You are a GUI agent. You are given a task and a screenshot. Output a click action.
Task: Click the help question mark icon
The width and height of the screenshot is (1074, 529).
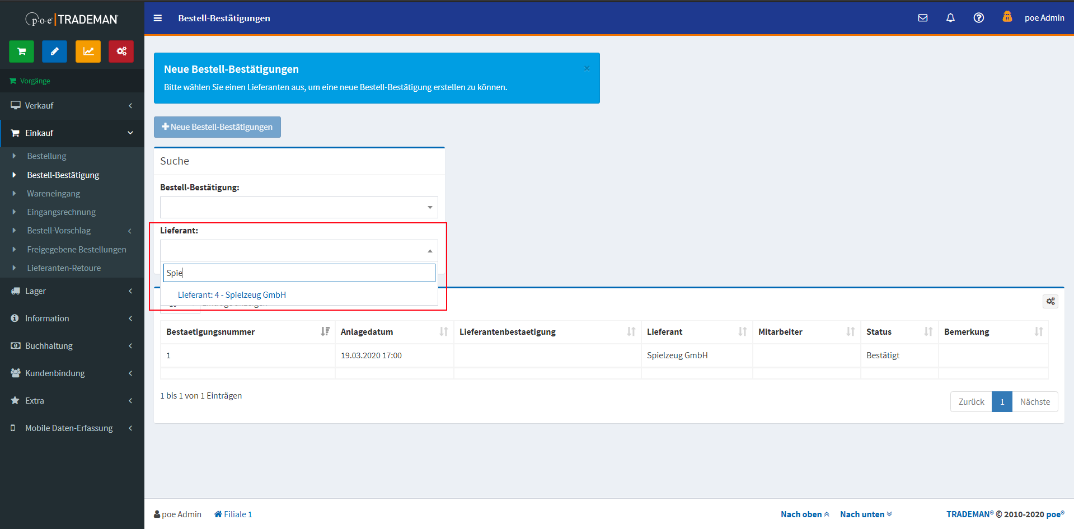tap(978, 18)
